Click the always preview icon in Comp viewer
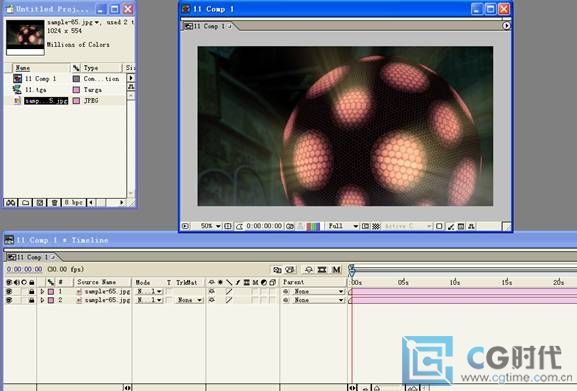Image resolution: width=577 pixels, height=391 pixels. pyautogui.click(x=185, y=226)
